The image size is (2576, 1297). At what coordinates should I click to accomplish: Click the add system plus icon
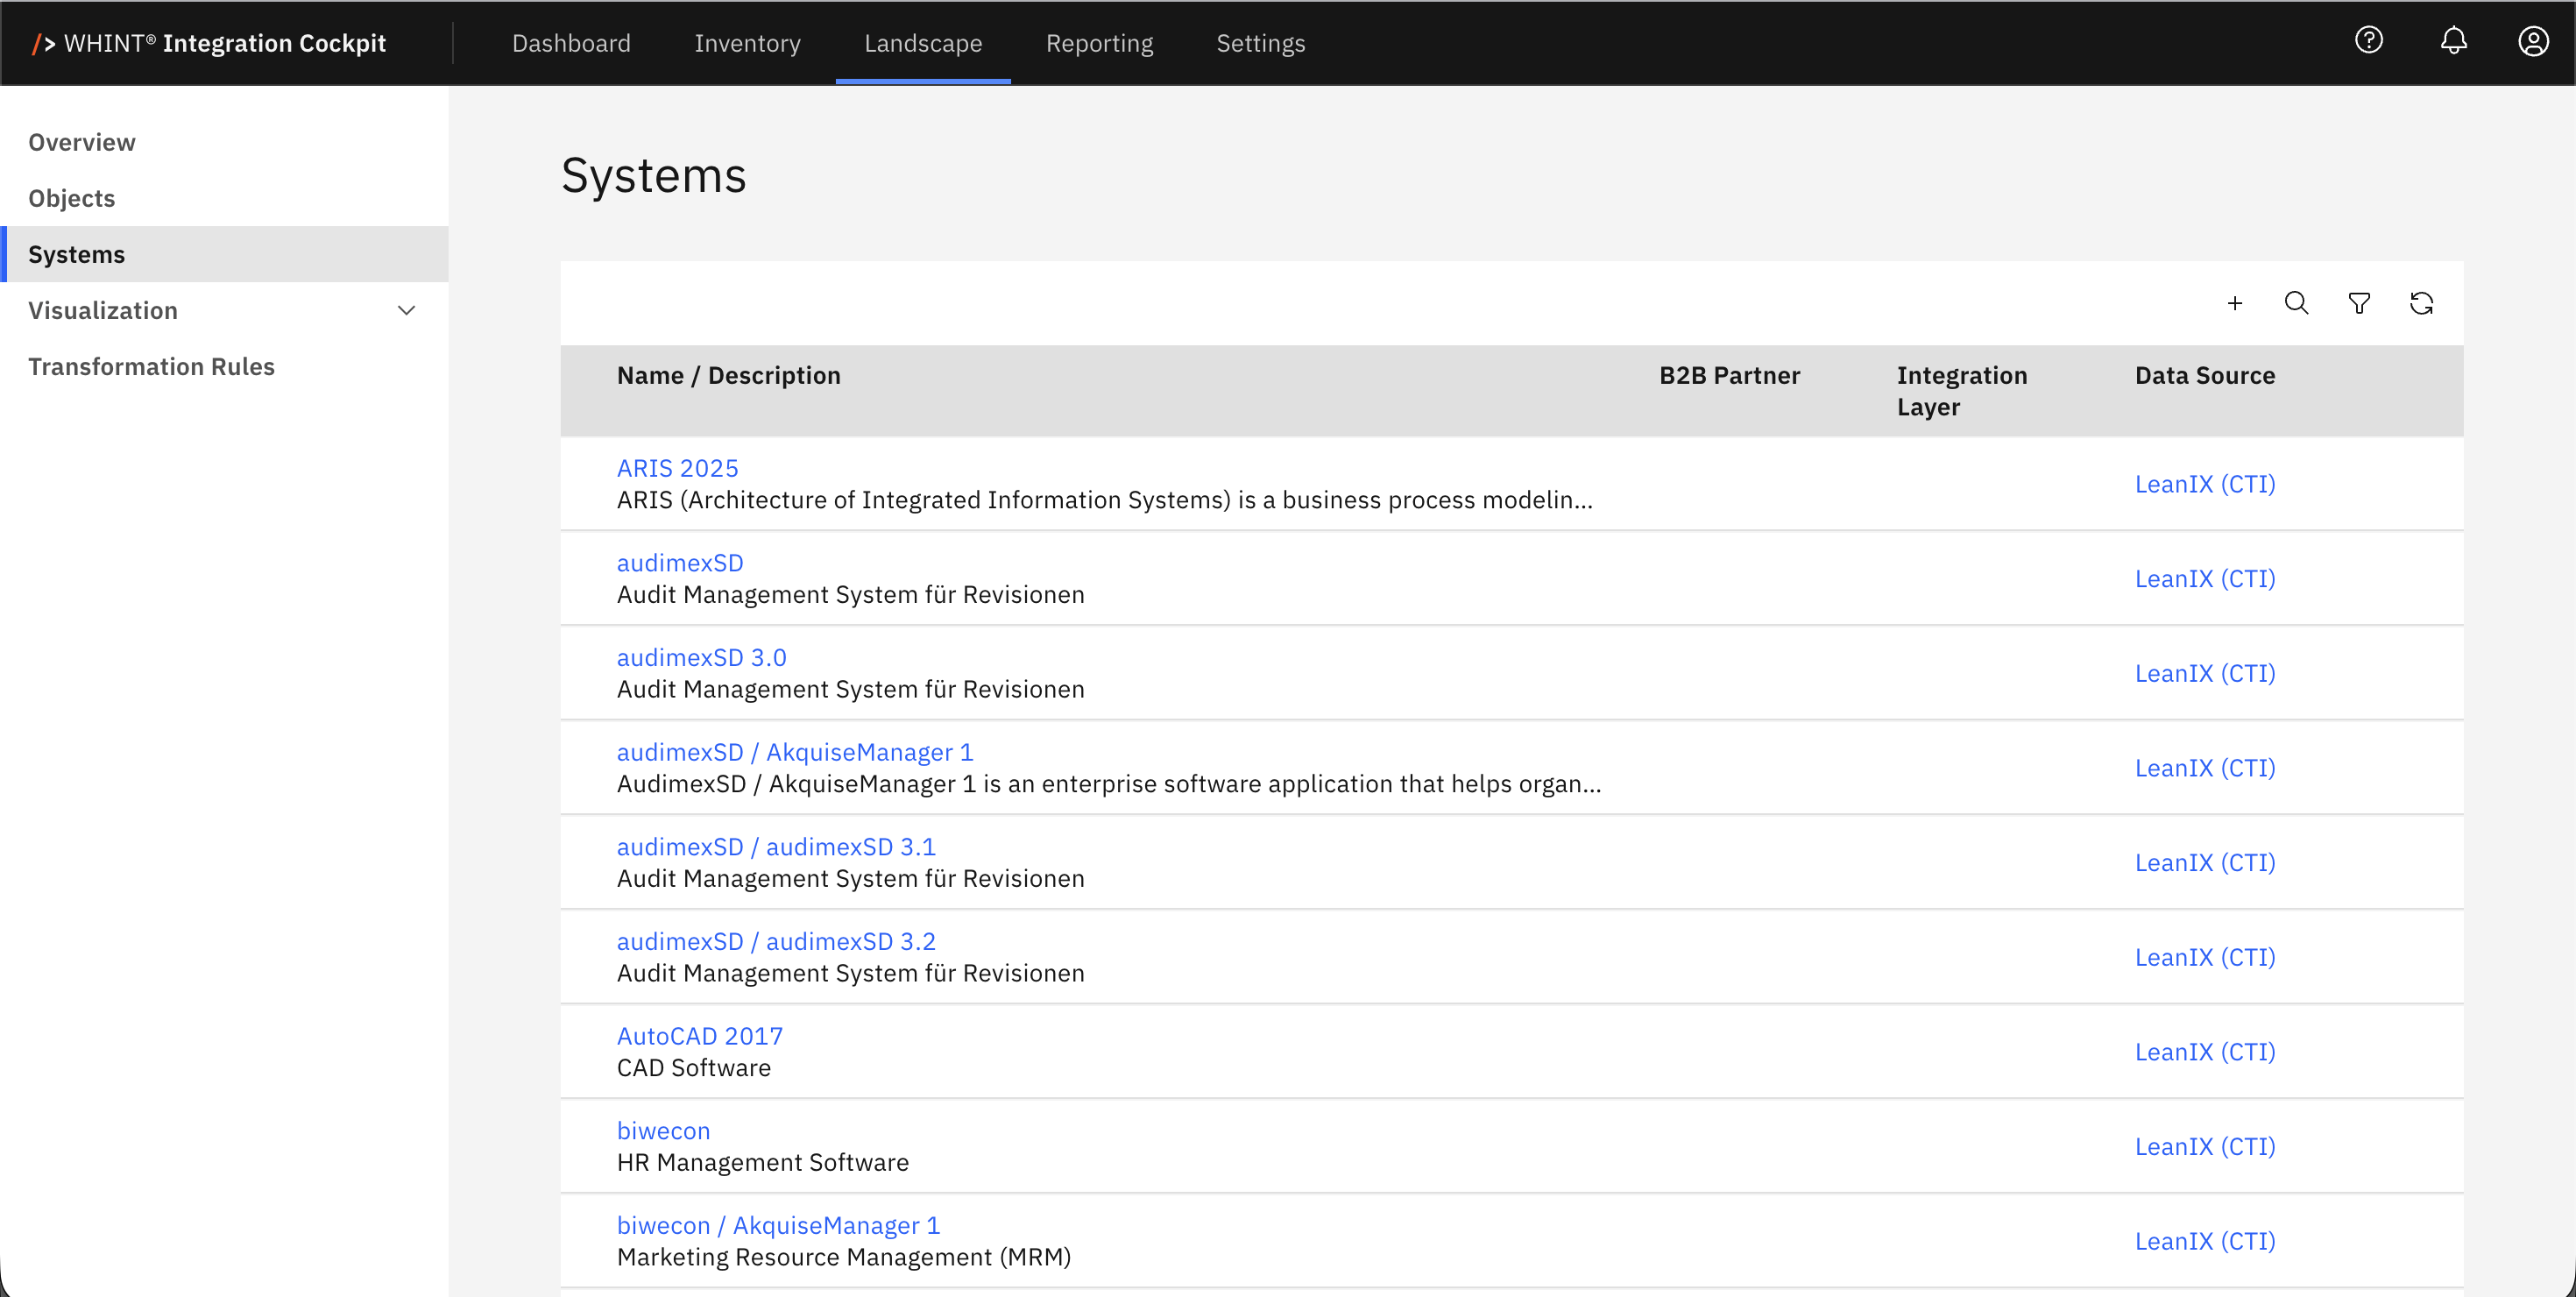point(2235,303)
